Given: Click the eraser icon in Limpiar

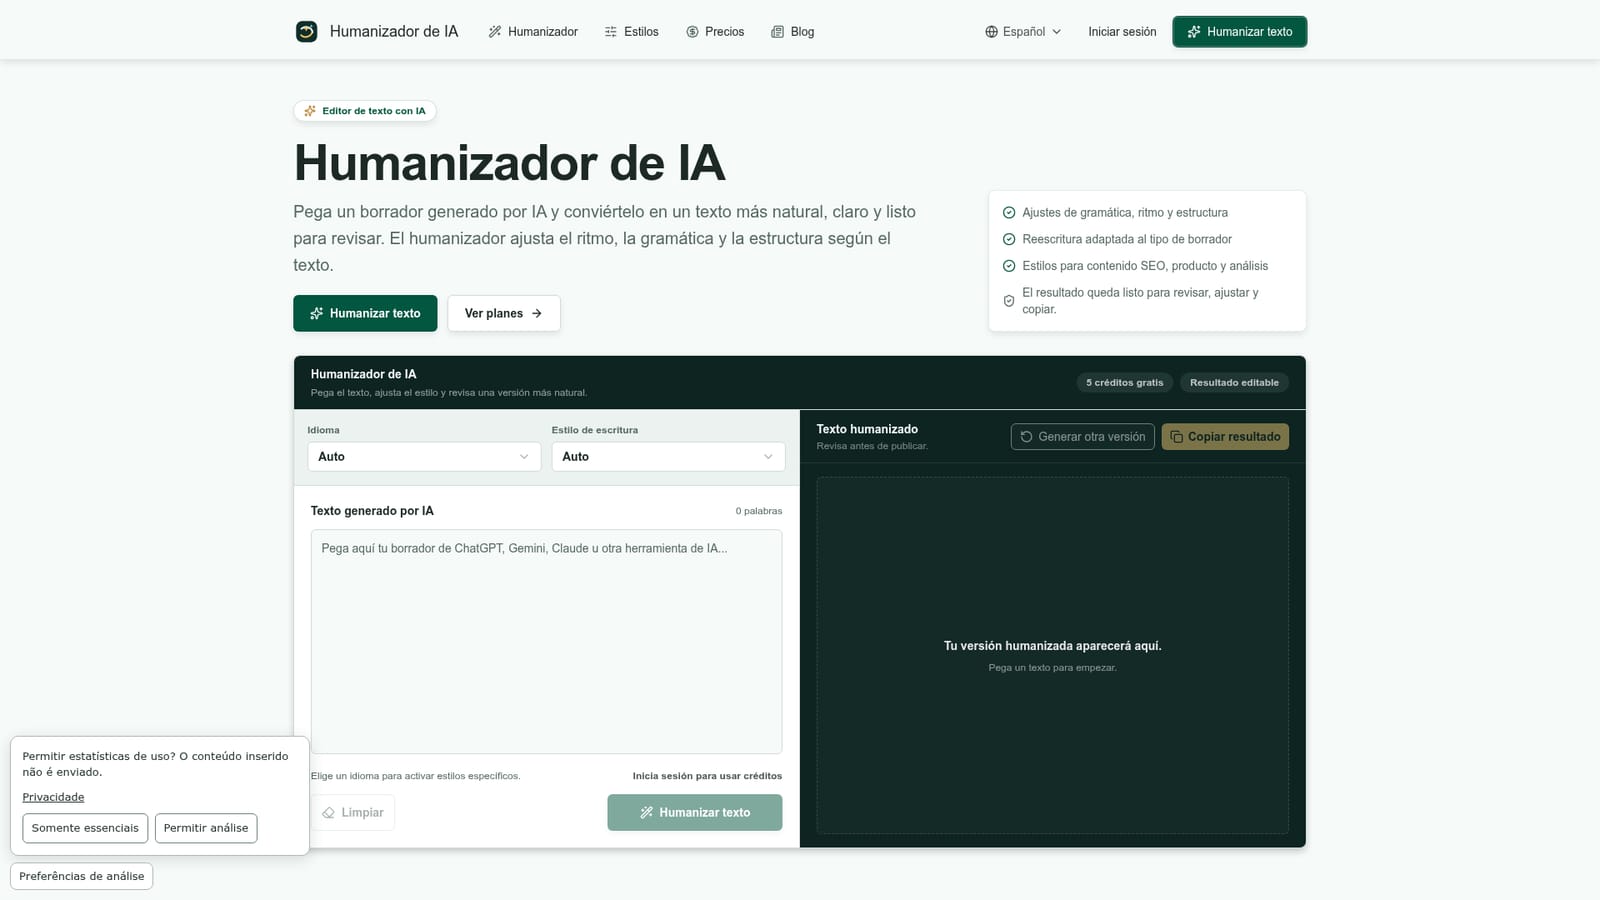Looking at the screenshot, I should [x=328, y=813].
